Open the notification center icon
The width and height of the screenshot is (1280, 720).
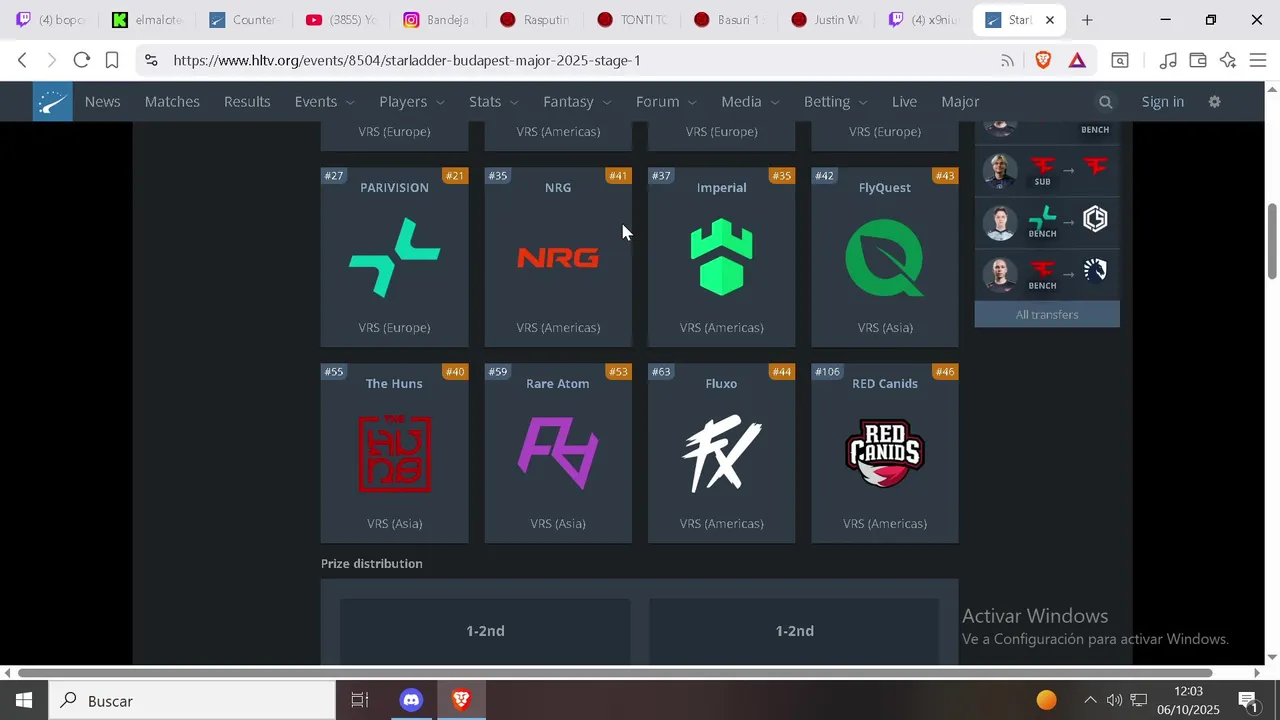[x=1247, y=700]
